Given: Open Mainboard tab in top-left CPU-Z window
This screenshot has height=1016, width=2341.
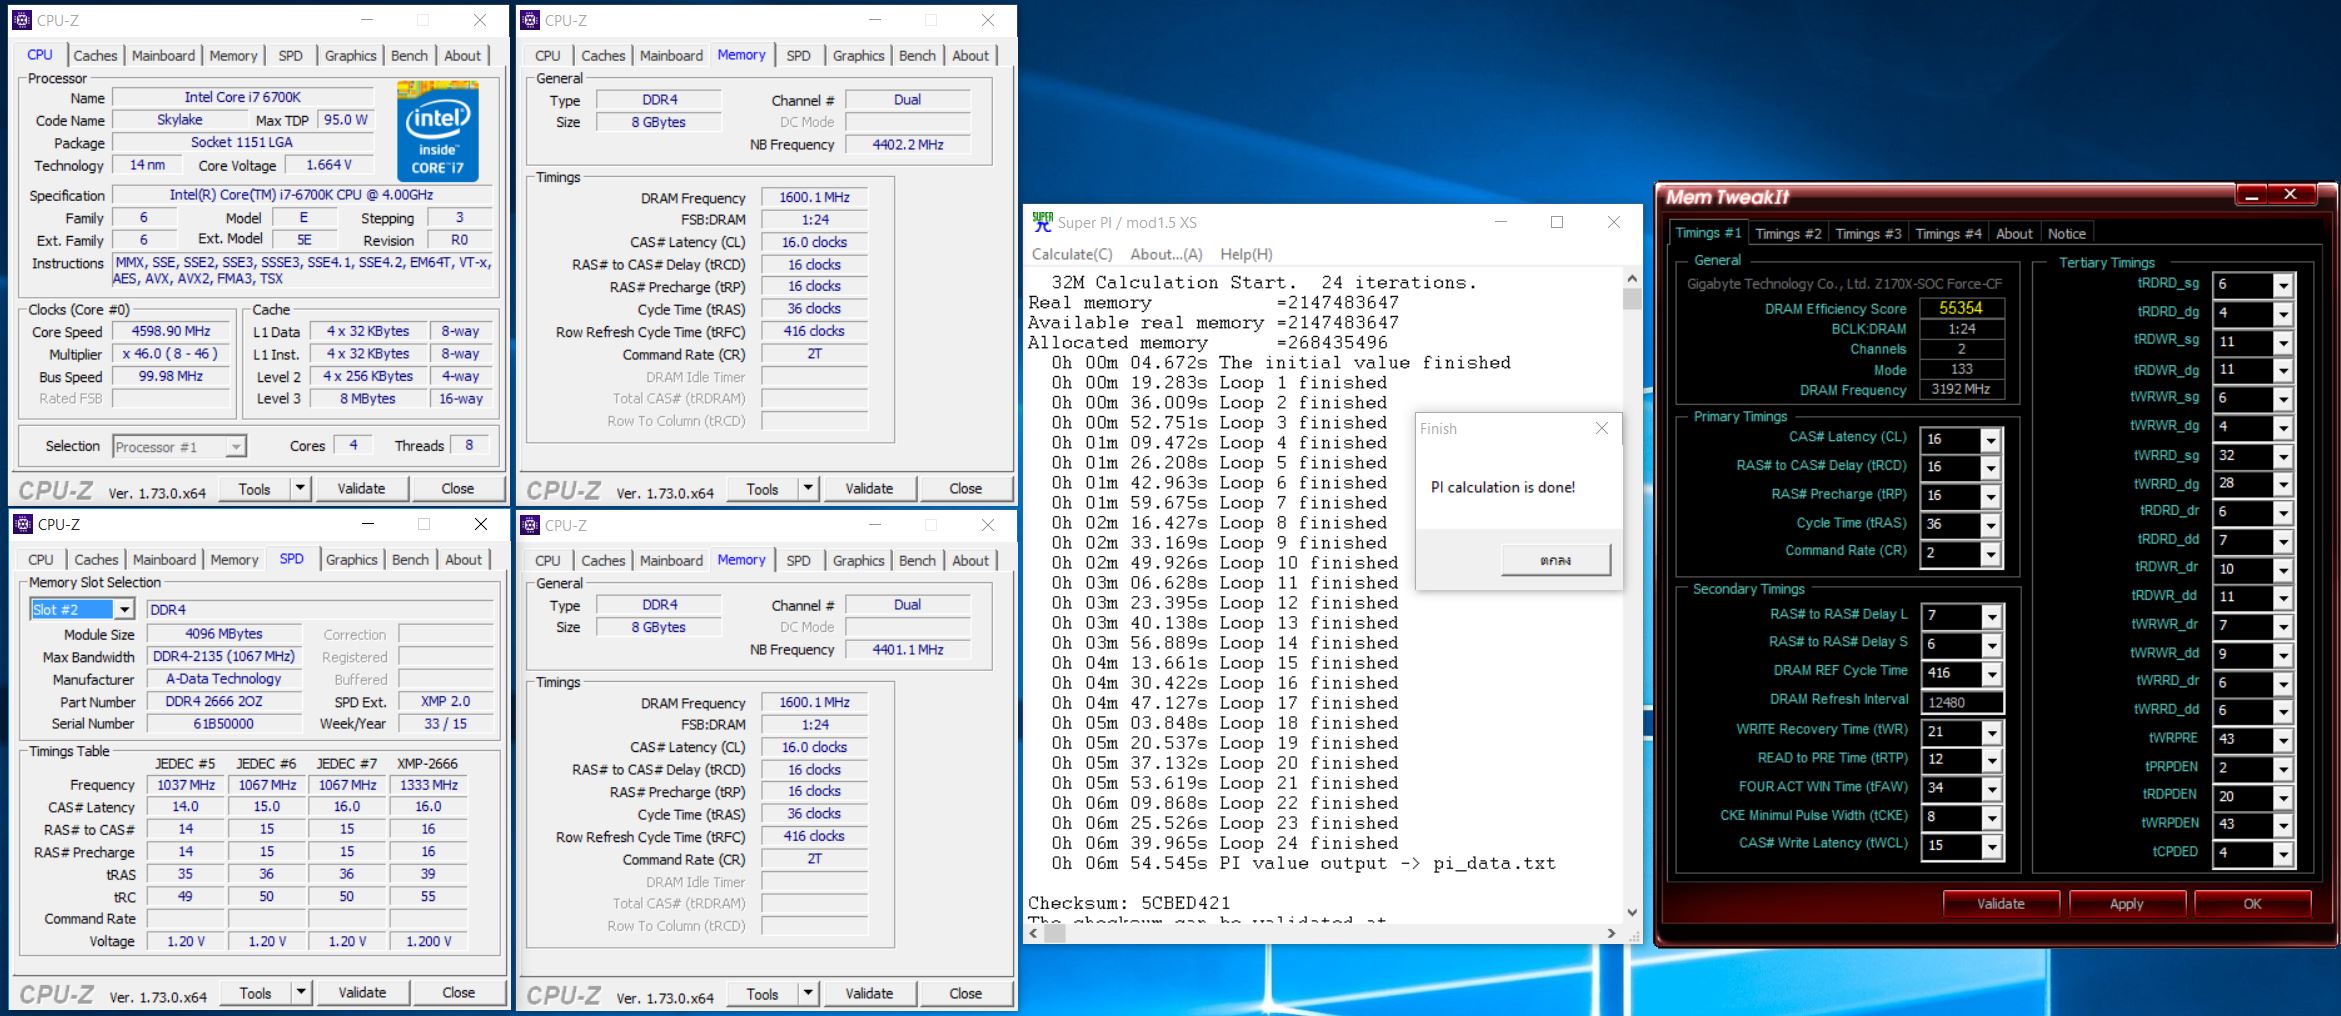Looking at the screenshot, I should coord(163,56).
